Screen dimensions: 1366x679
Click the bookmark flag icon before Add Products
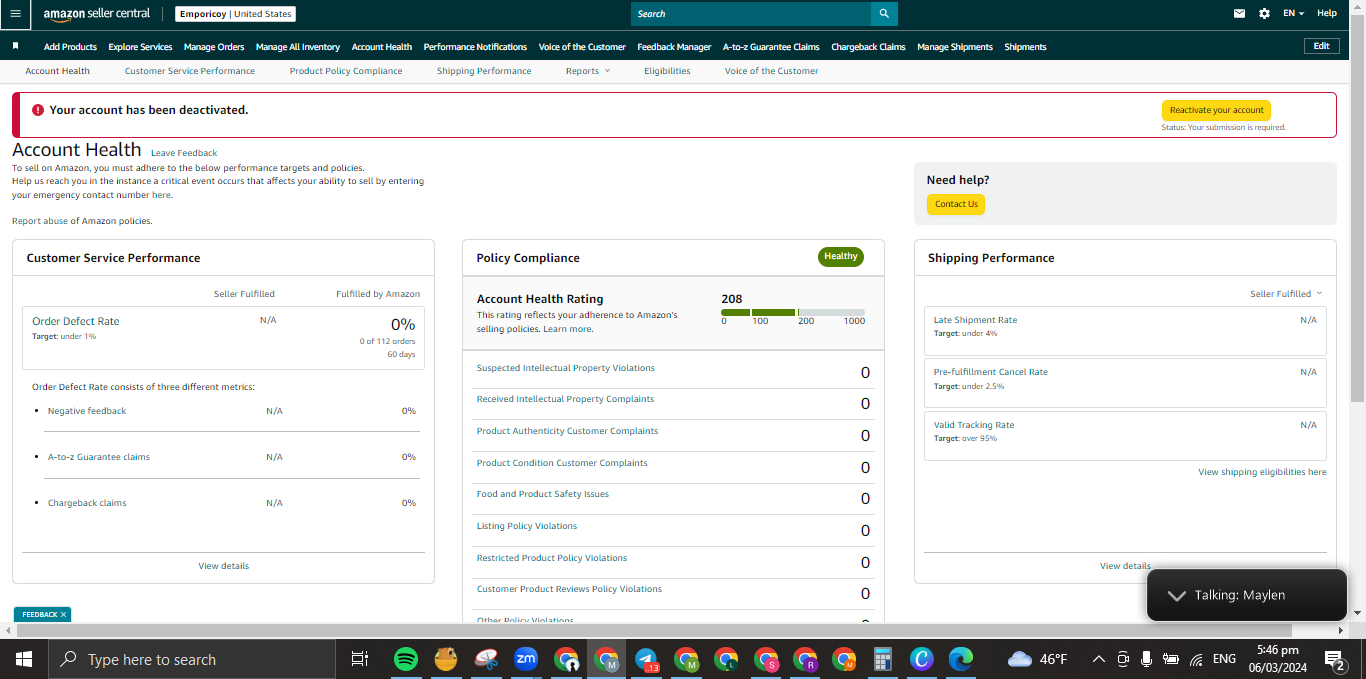tap(15, 46)
